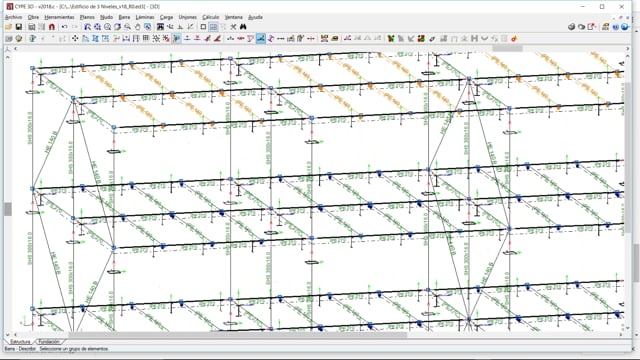640x360 pixels.
Task: Open the Láminas menu
Action: coord(145,17)
